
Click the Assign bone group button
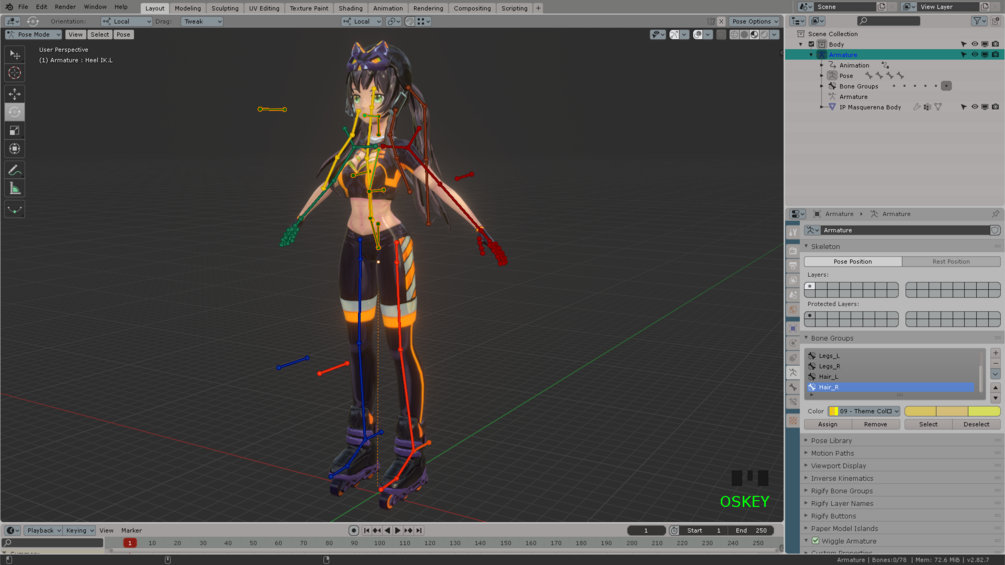pyautogui.click(x=827, y=424)
